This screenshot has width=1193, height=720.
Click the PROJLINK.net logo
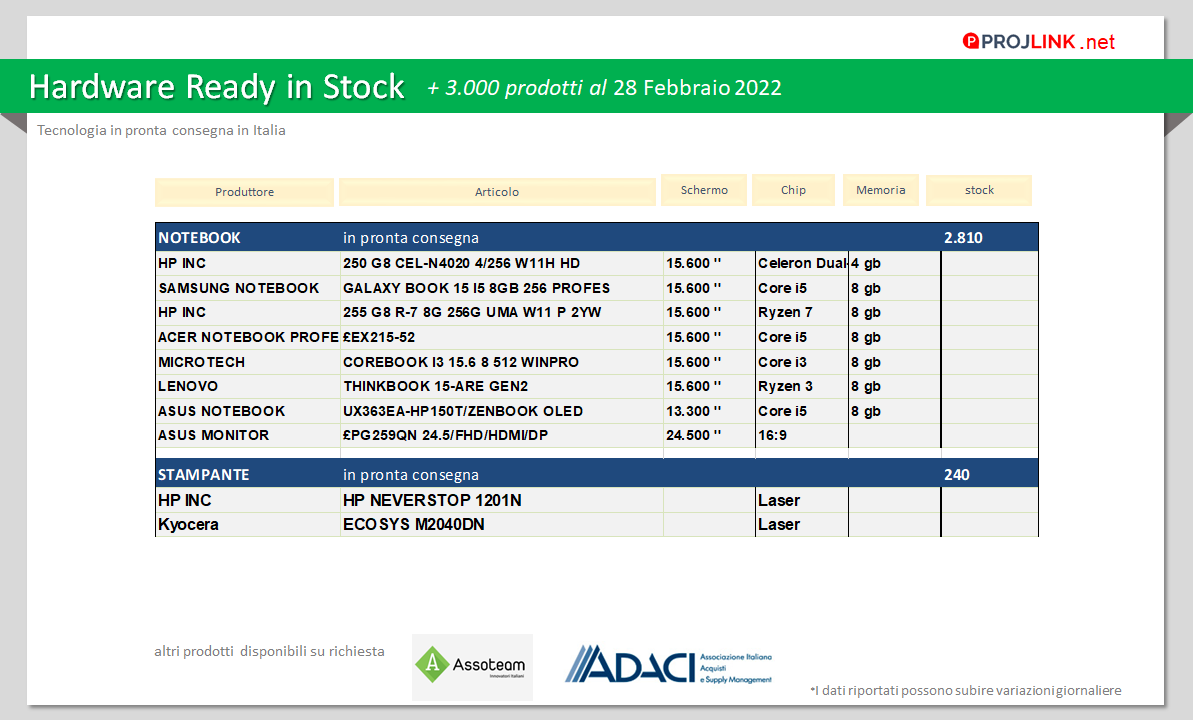[1039, 42]
